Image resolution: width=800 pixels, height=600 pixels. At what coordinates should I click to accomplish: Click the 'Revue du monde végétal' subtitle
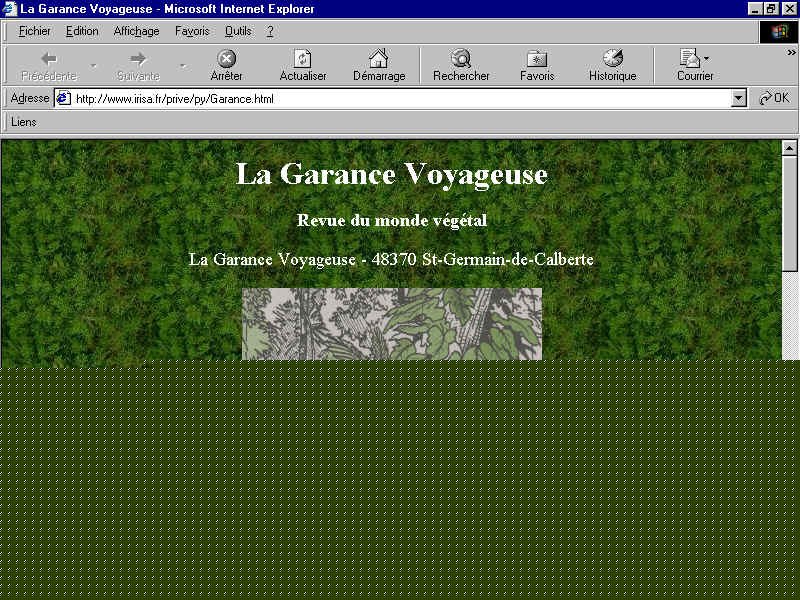(392, 220)
